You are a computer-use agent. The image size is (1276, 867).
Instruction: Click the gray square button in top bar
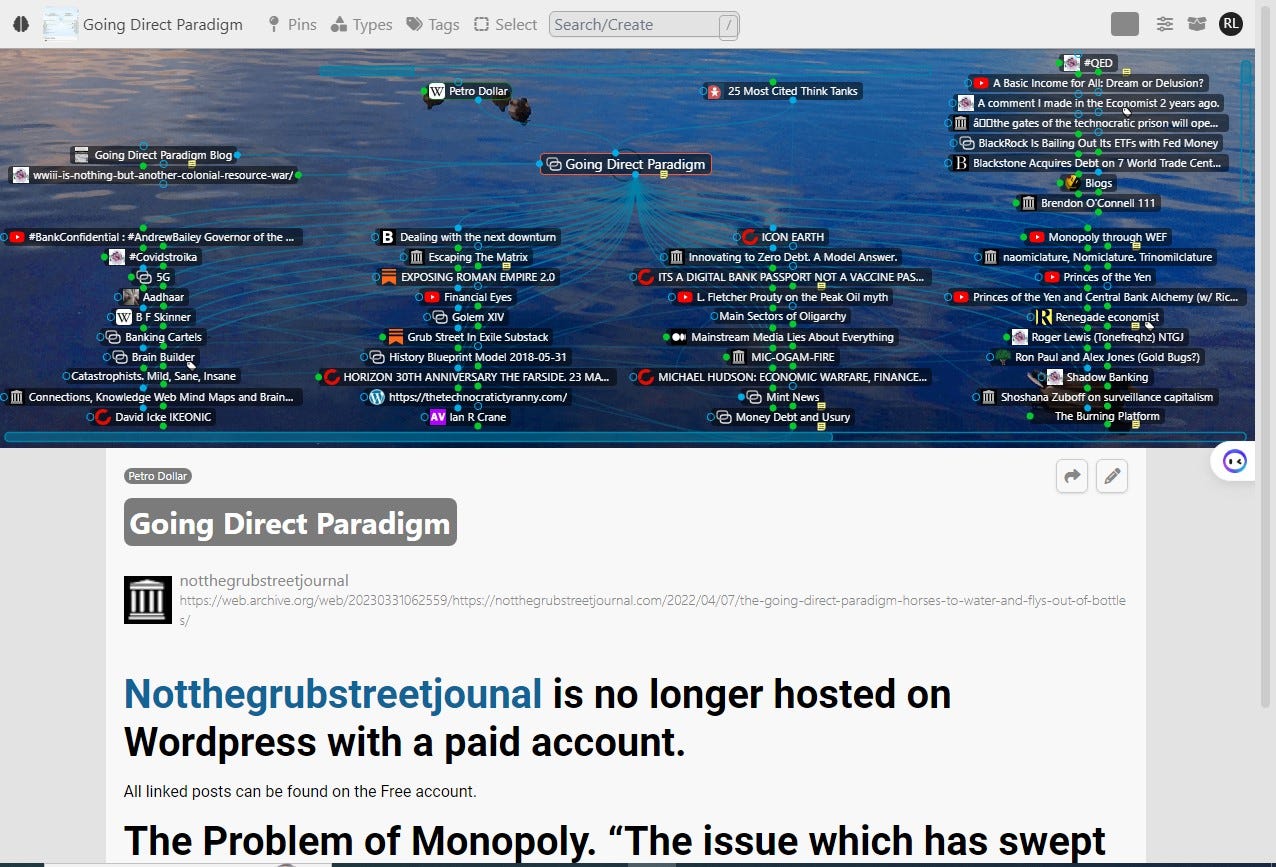coord(1125,24)
